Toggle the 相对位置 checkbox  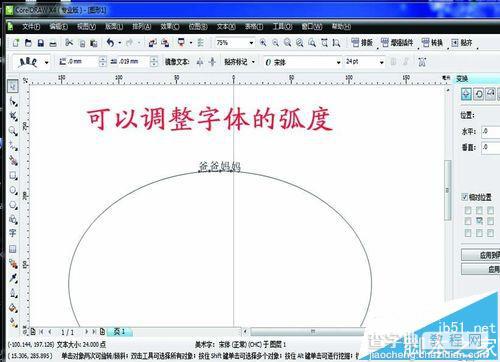(x=464, y=197)
